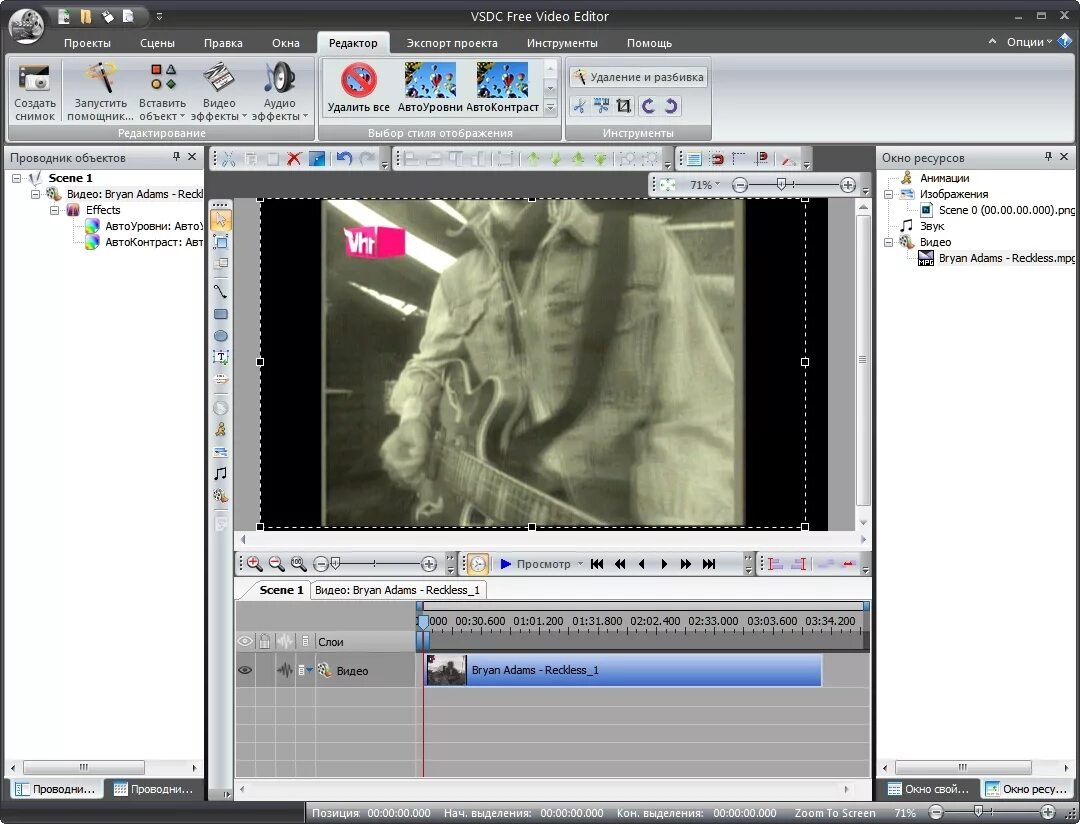
Task: Switch to Видео: Bryan Adams - Reckless_1 tab
Action: [x=397, y=590]
